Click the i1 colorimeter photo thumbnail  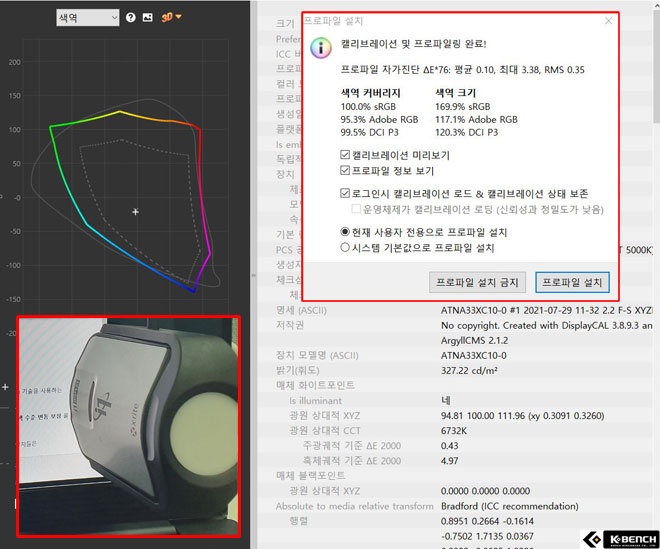click(x=128, y=426)
